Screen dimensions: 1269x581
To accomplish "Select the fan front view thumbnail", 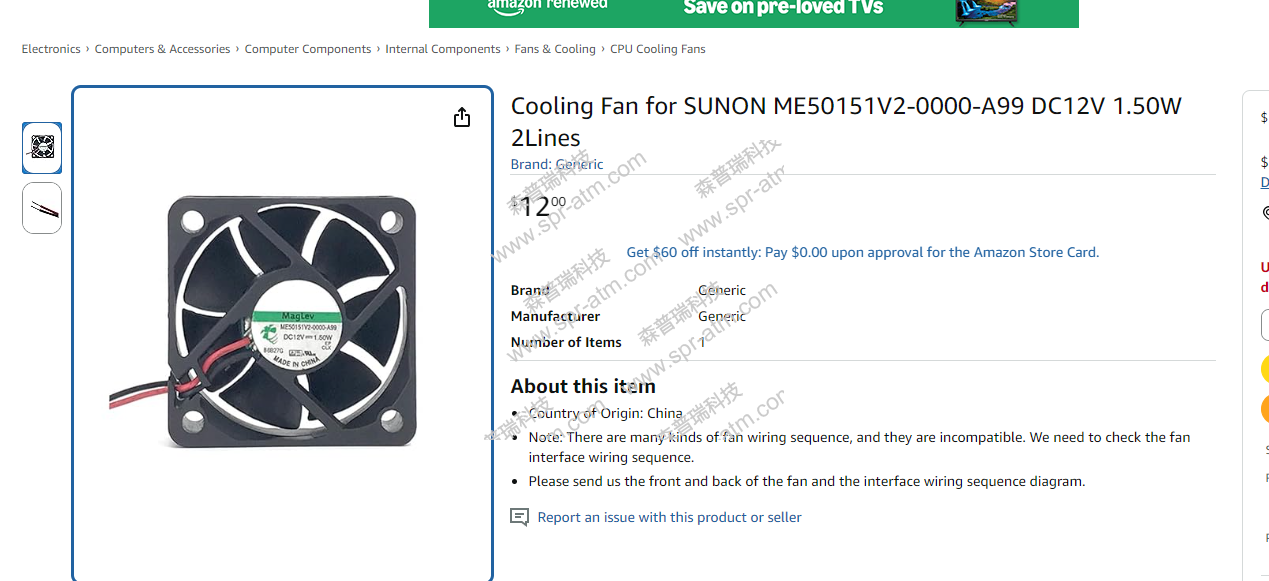I will pyautogui.click(x=42, y=148).
